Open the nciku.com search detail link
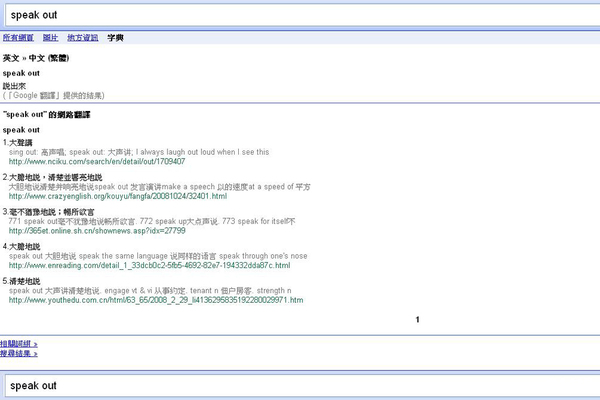This screenshot has height=400, width=600. (x=97, y=162)
